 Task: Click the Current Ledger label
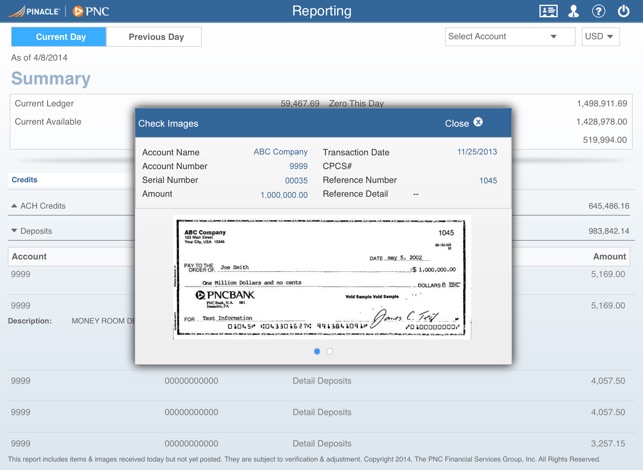coord(44,103)
